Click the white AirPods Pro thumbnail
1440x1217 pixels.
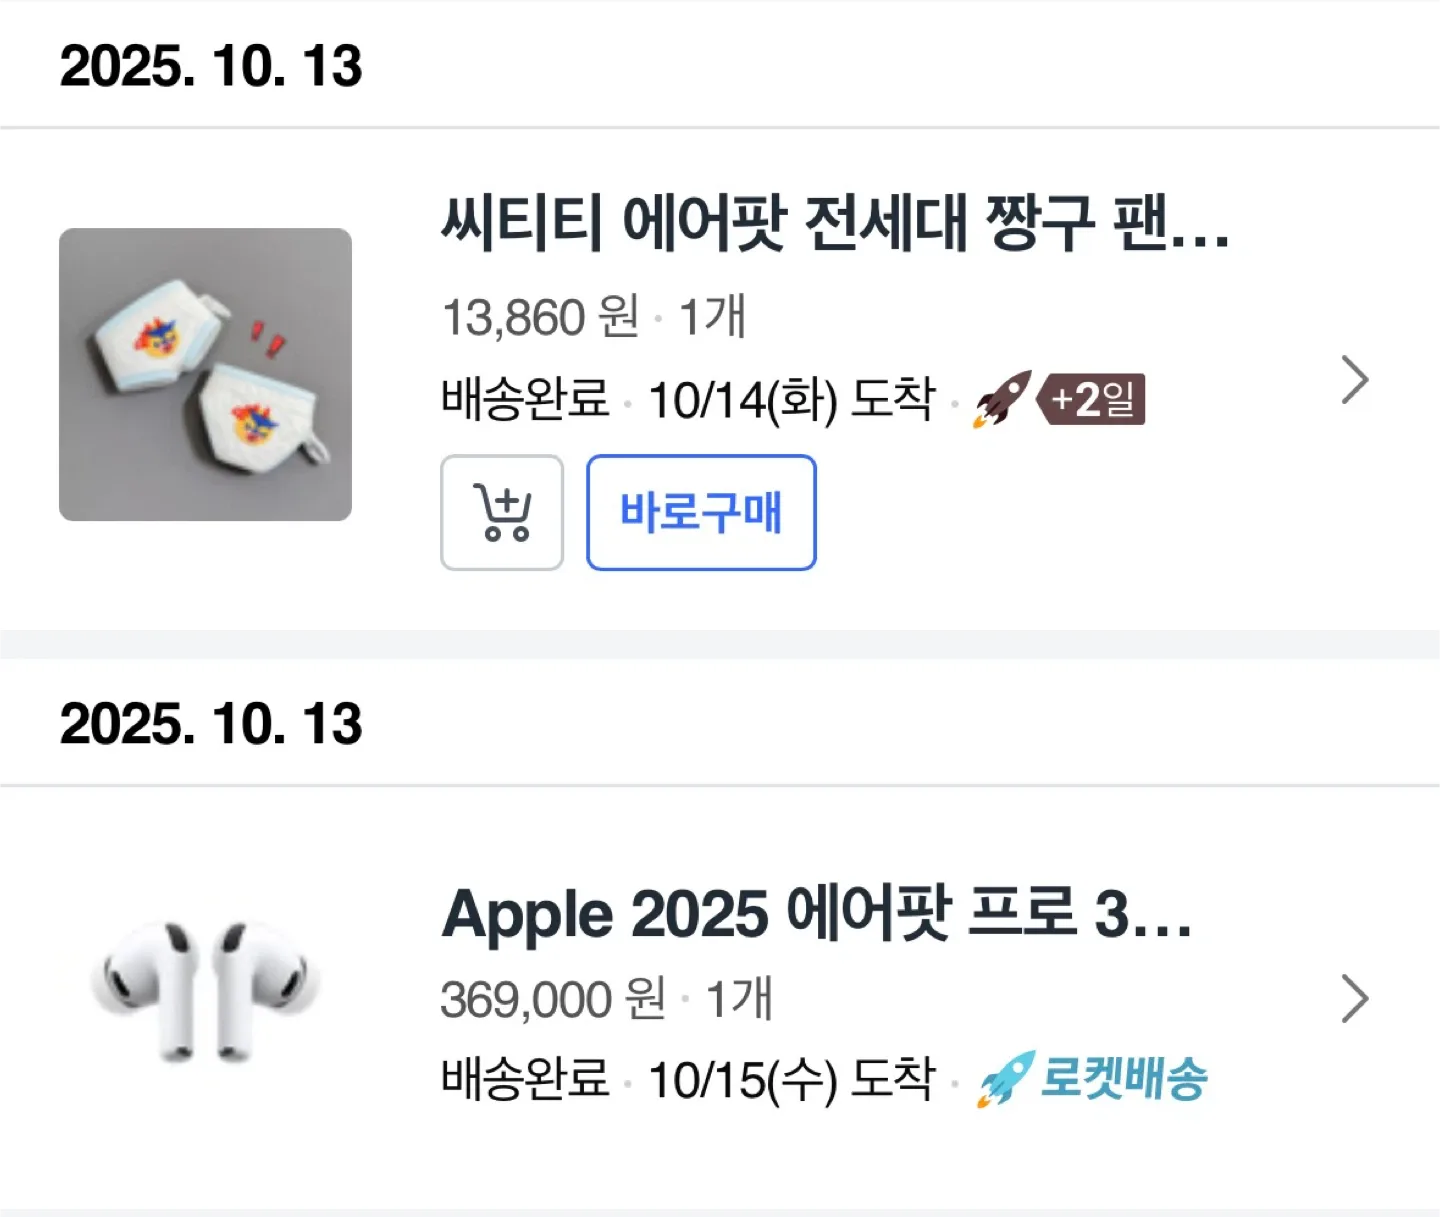206,991
